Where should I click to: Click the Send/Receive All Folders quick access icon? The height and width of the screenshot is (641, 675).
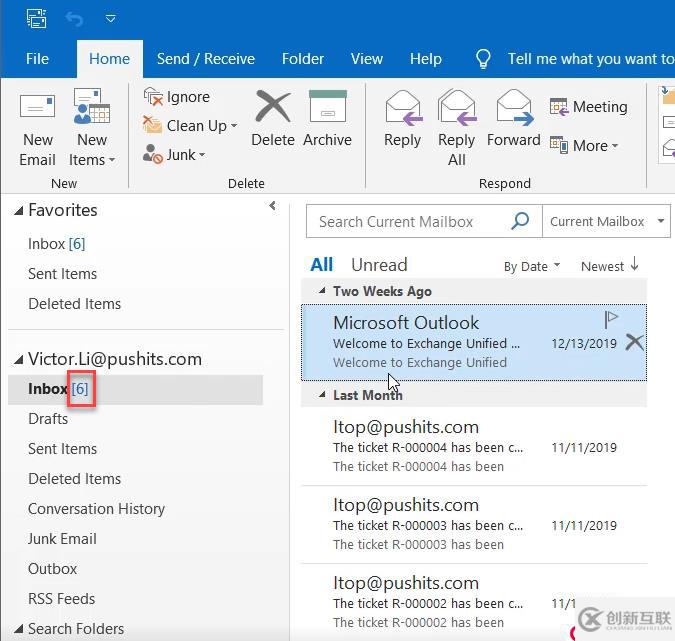coord(37,18)
